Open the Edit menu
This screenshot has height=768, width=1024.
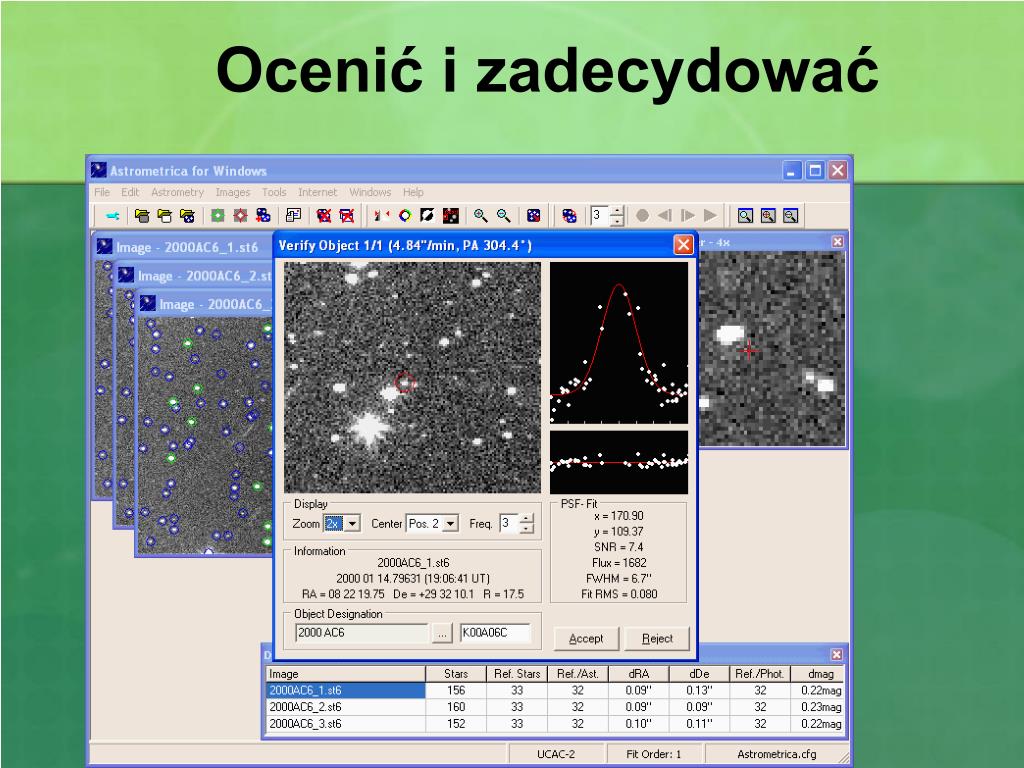130,192
